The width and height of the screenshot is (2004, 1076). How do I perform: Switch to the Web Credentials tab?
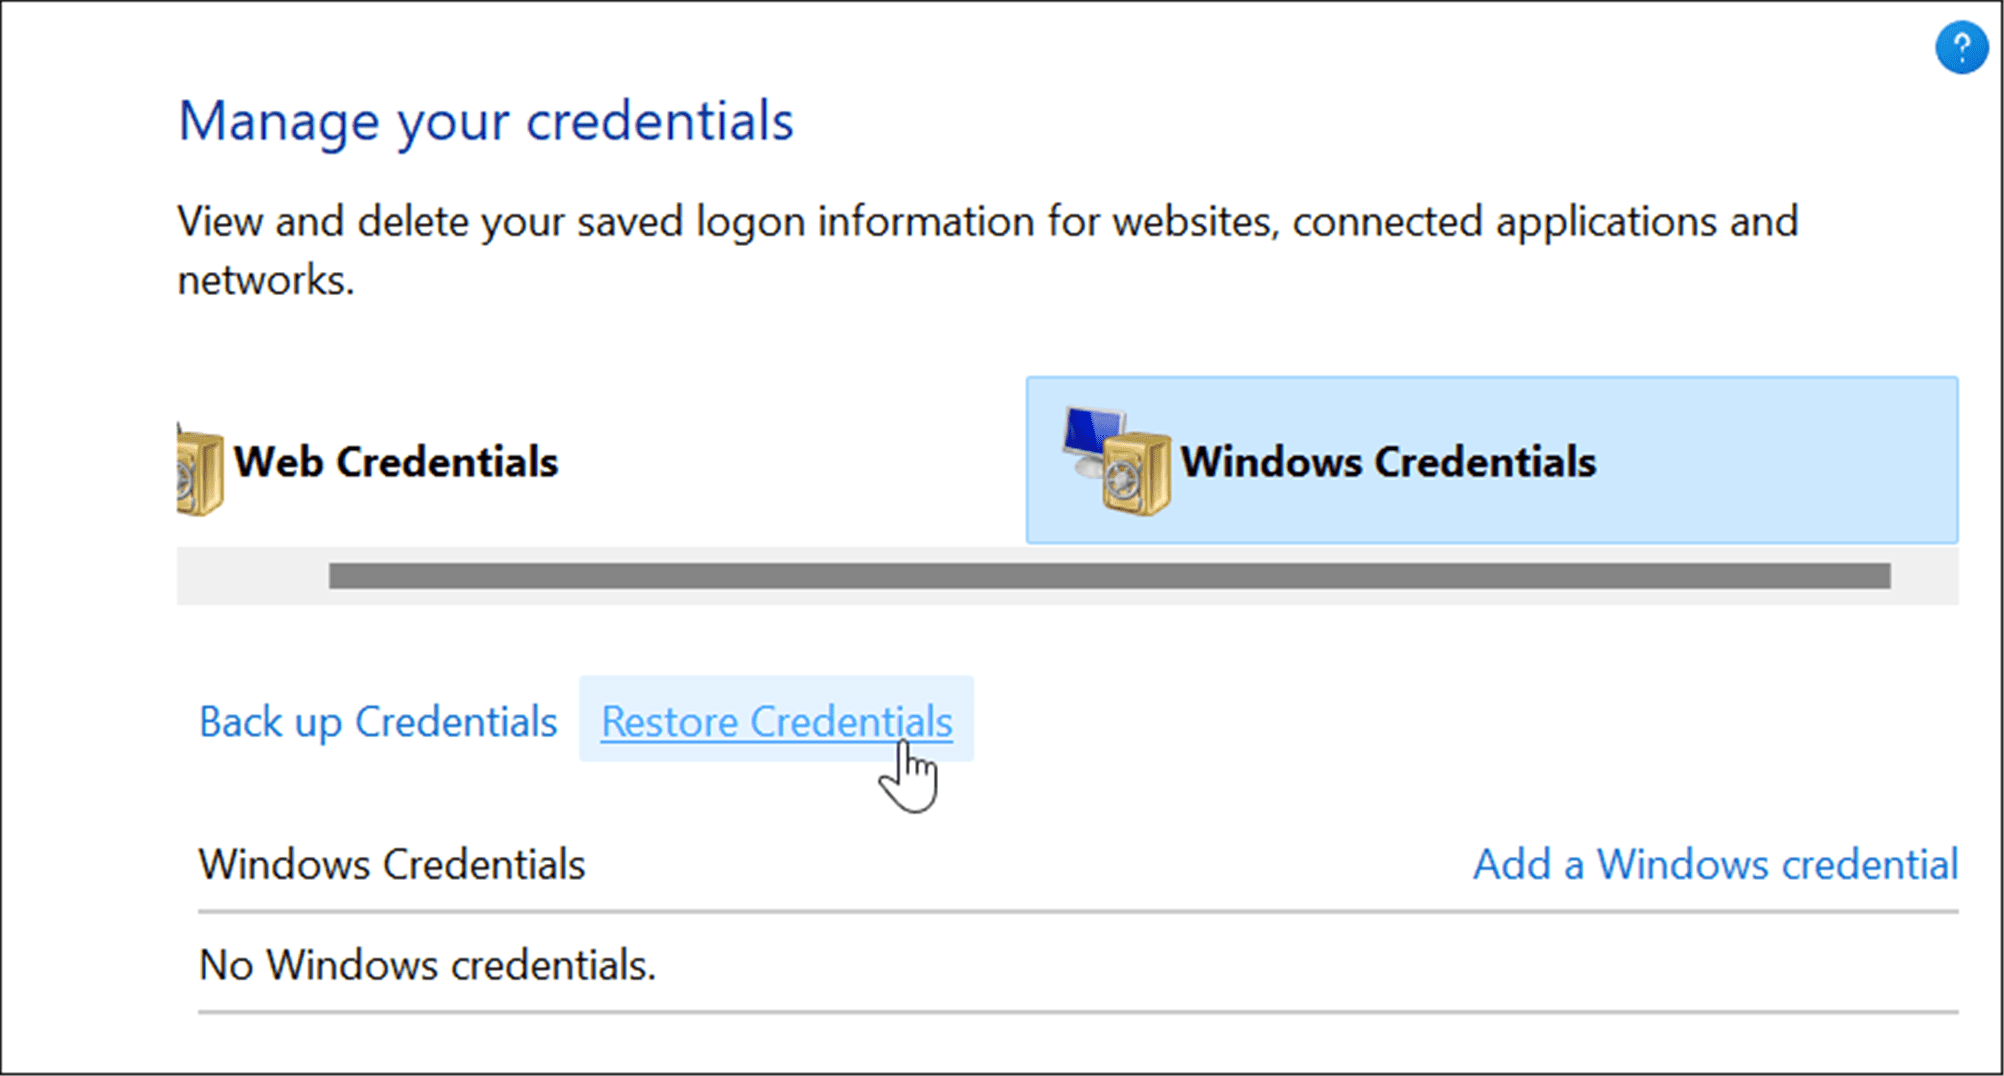pos(396,461)
